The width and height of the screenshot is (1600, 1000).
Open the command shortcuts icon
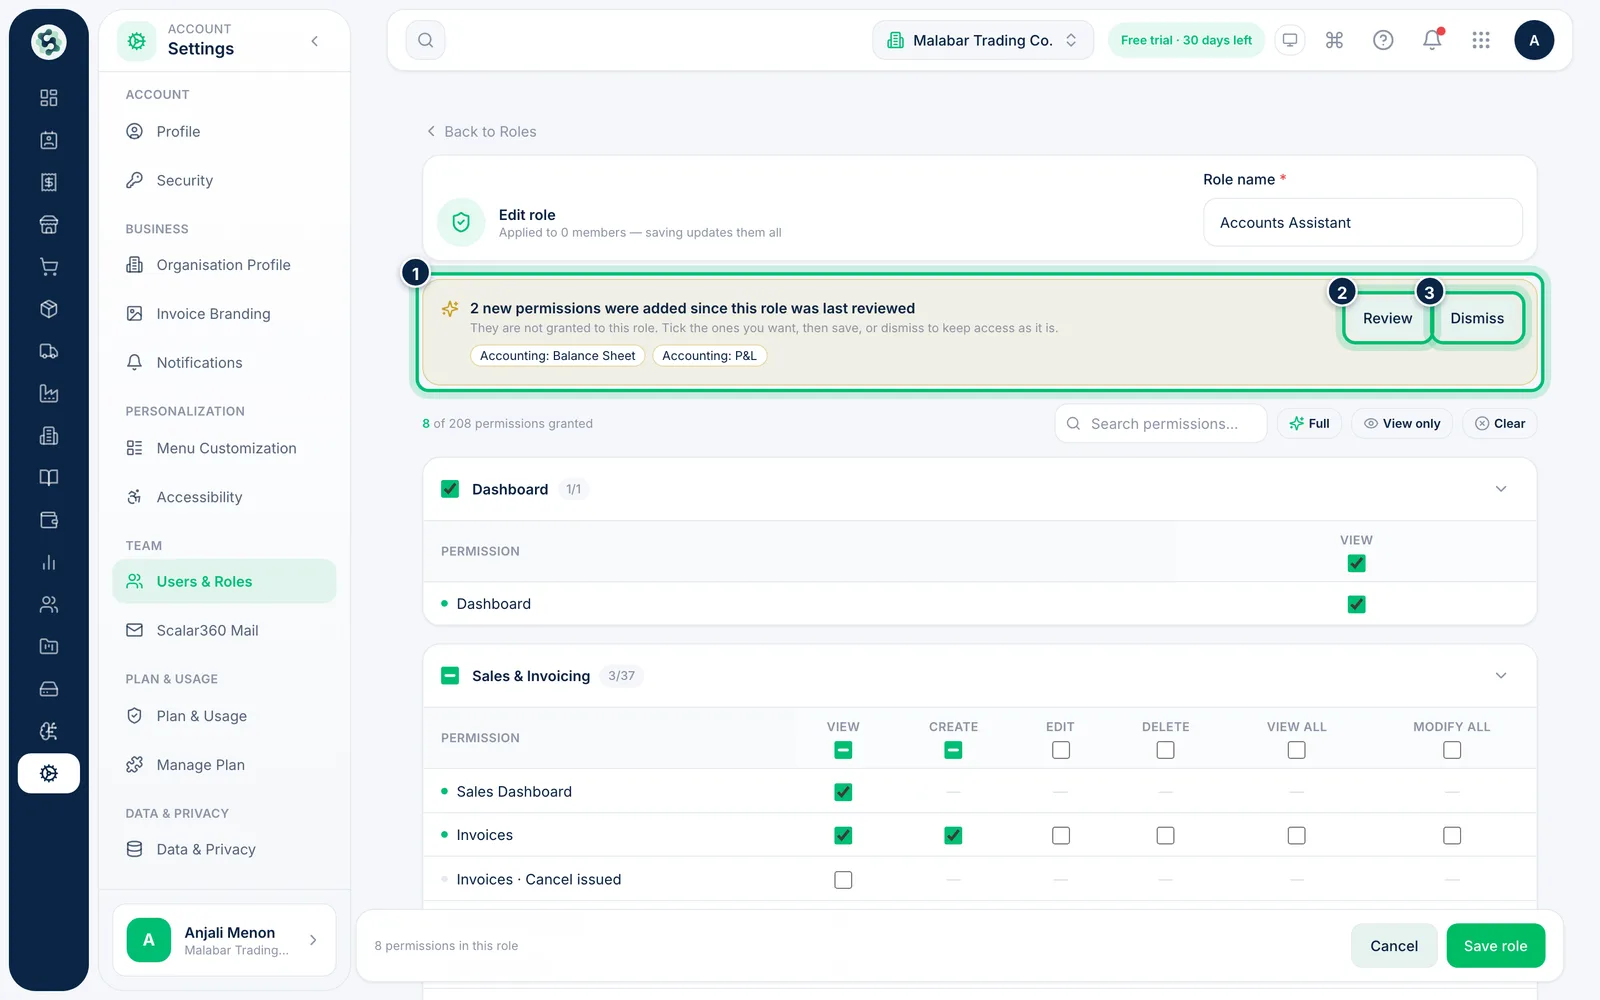[x=1334, y=40]
